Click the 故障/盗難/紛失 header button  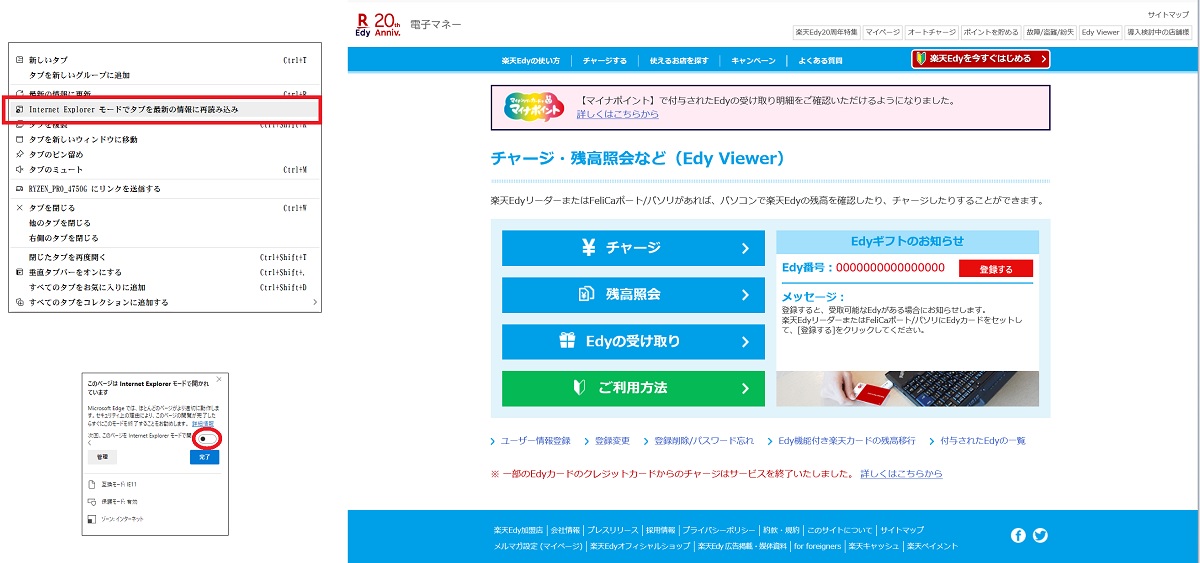tap(1048, 33)
